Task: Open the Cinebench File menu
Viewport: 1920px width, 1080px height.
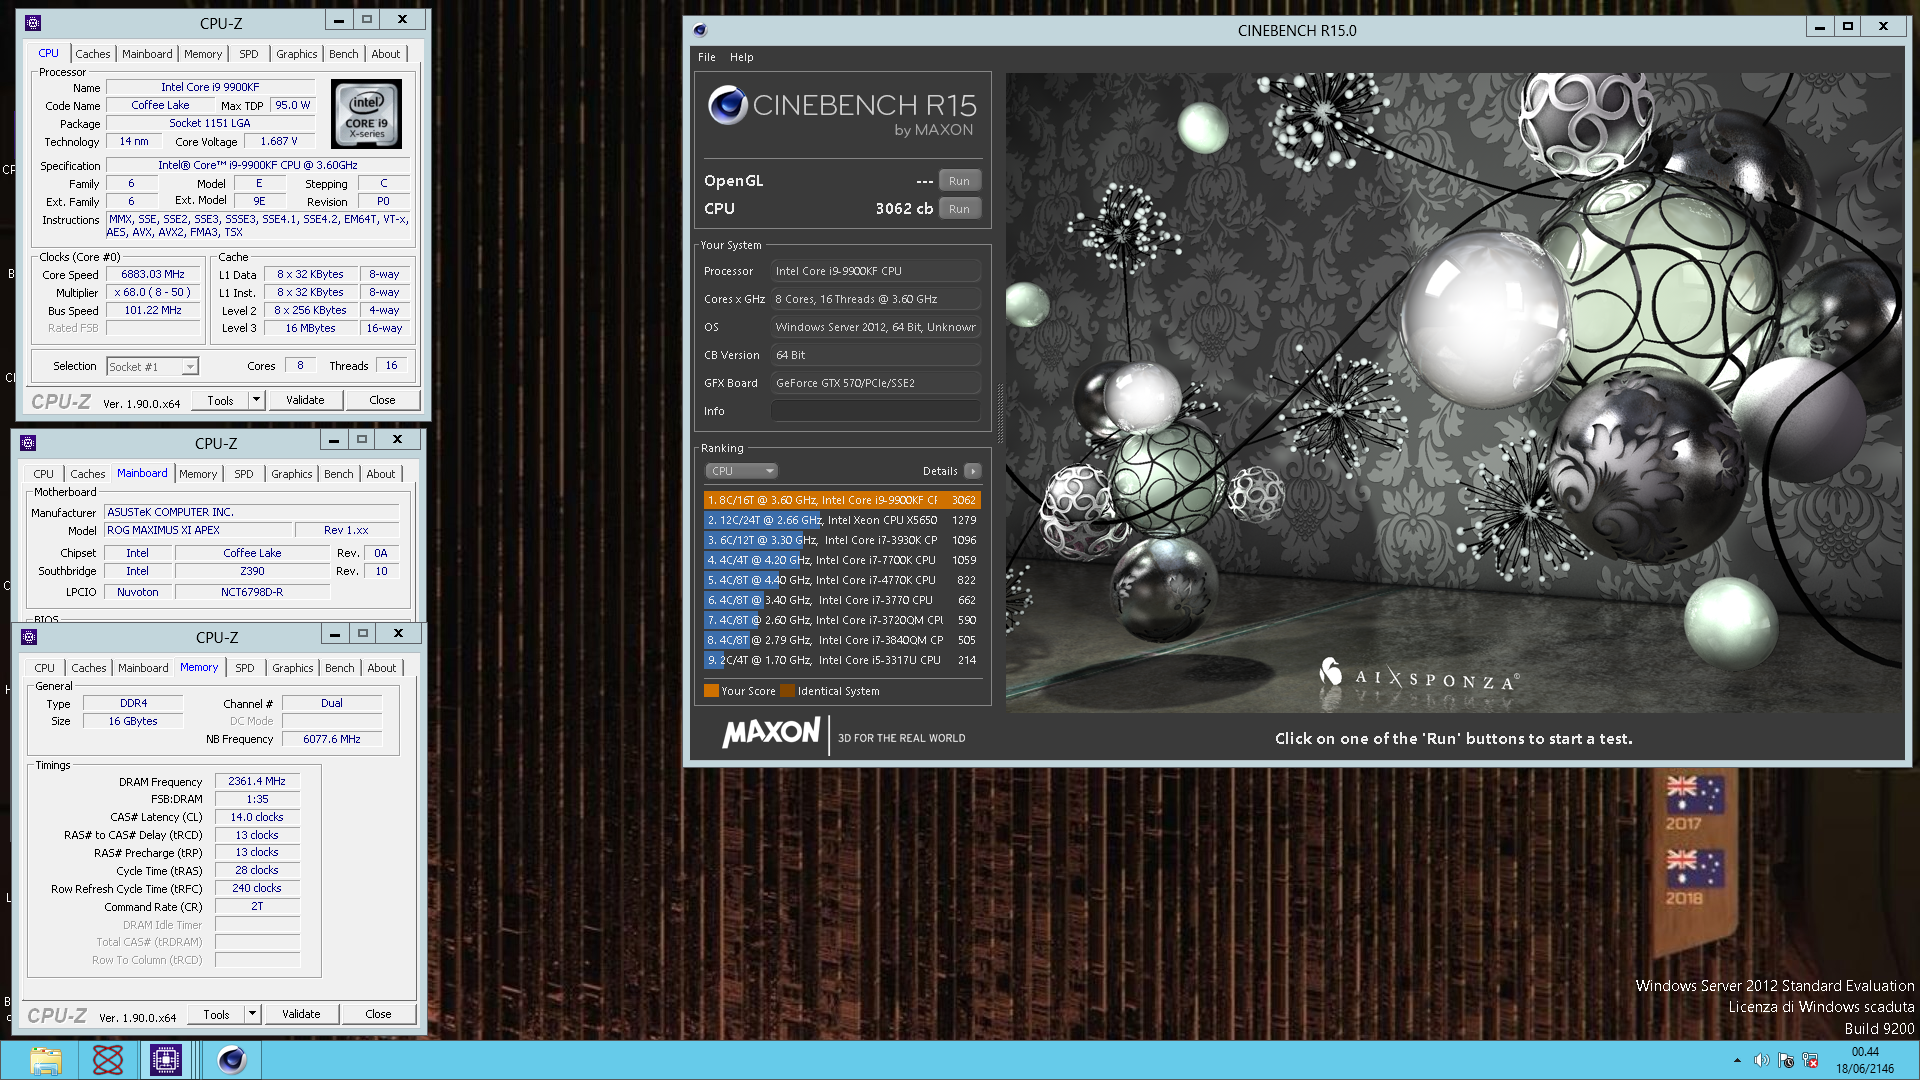Action: tap(707, 57)
